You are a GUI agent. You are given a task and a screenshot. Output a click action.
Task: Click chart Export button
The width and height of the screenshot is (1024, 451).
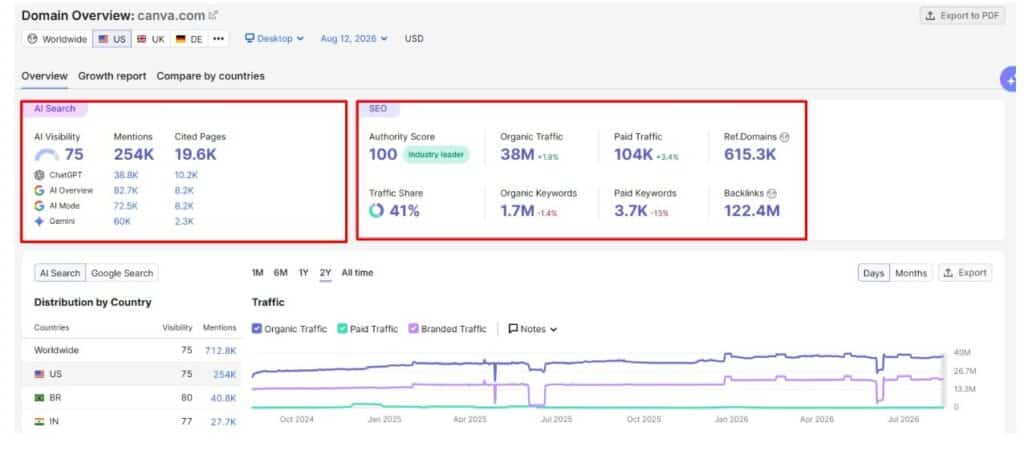click(x=965, y=273)
